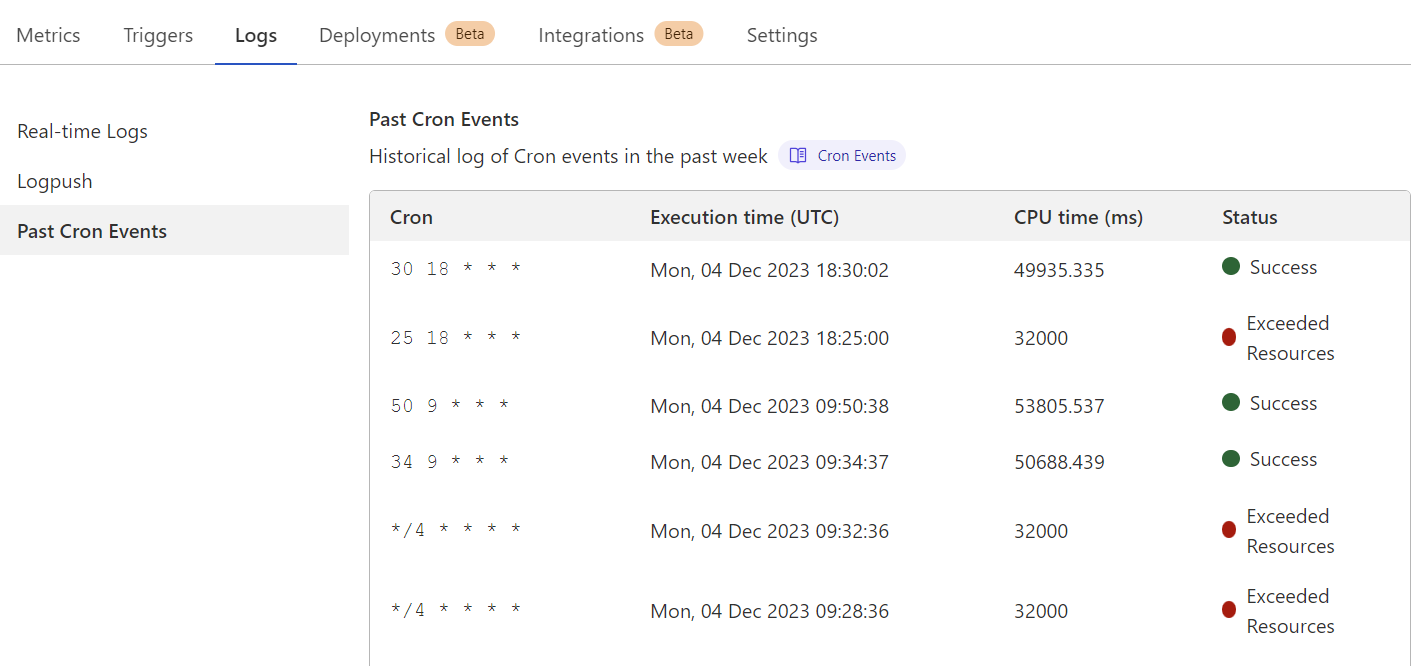Image resolution: width=1417 pixels, height=666 pixels.
Task: Click the Status column header
Action: [1249, 217]
